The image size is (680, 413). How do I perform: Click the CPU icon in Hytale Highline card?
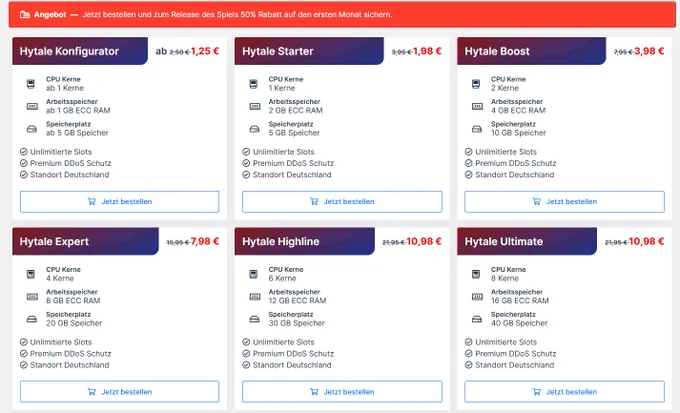[x=254, y=274]
